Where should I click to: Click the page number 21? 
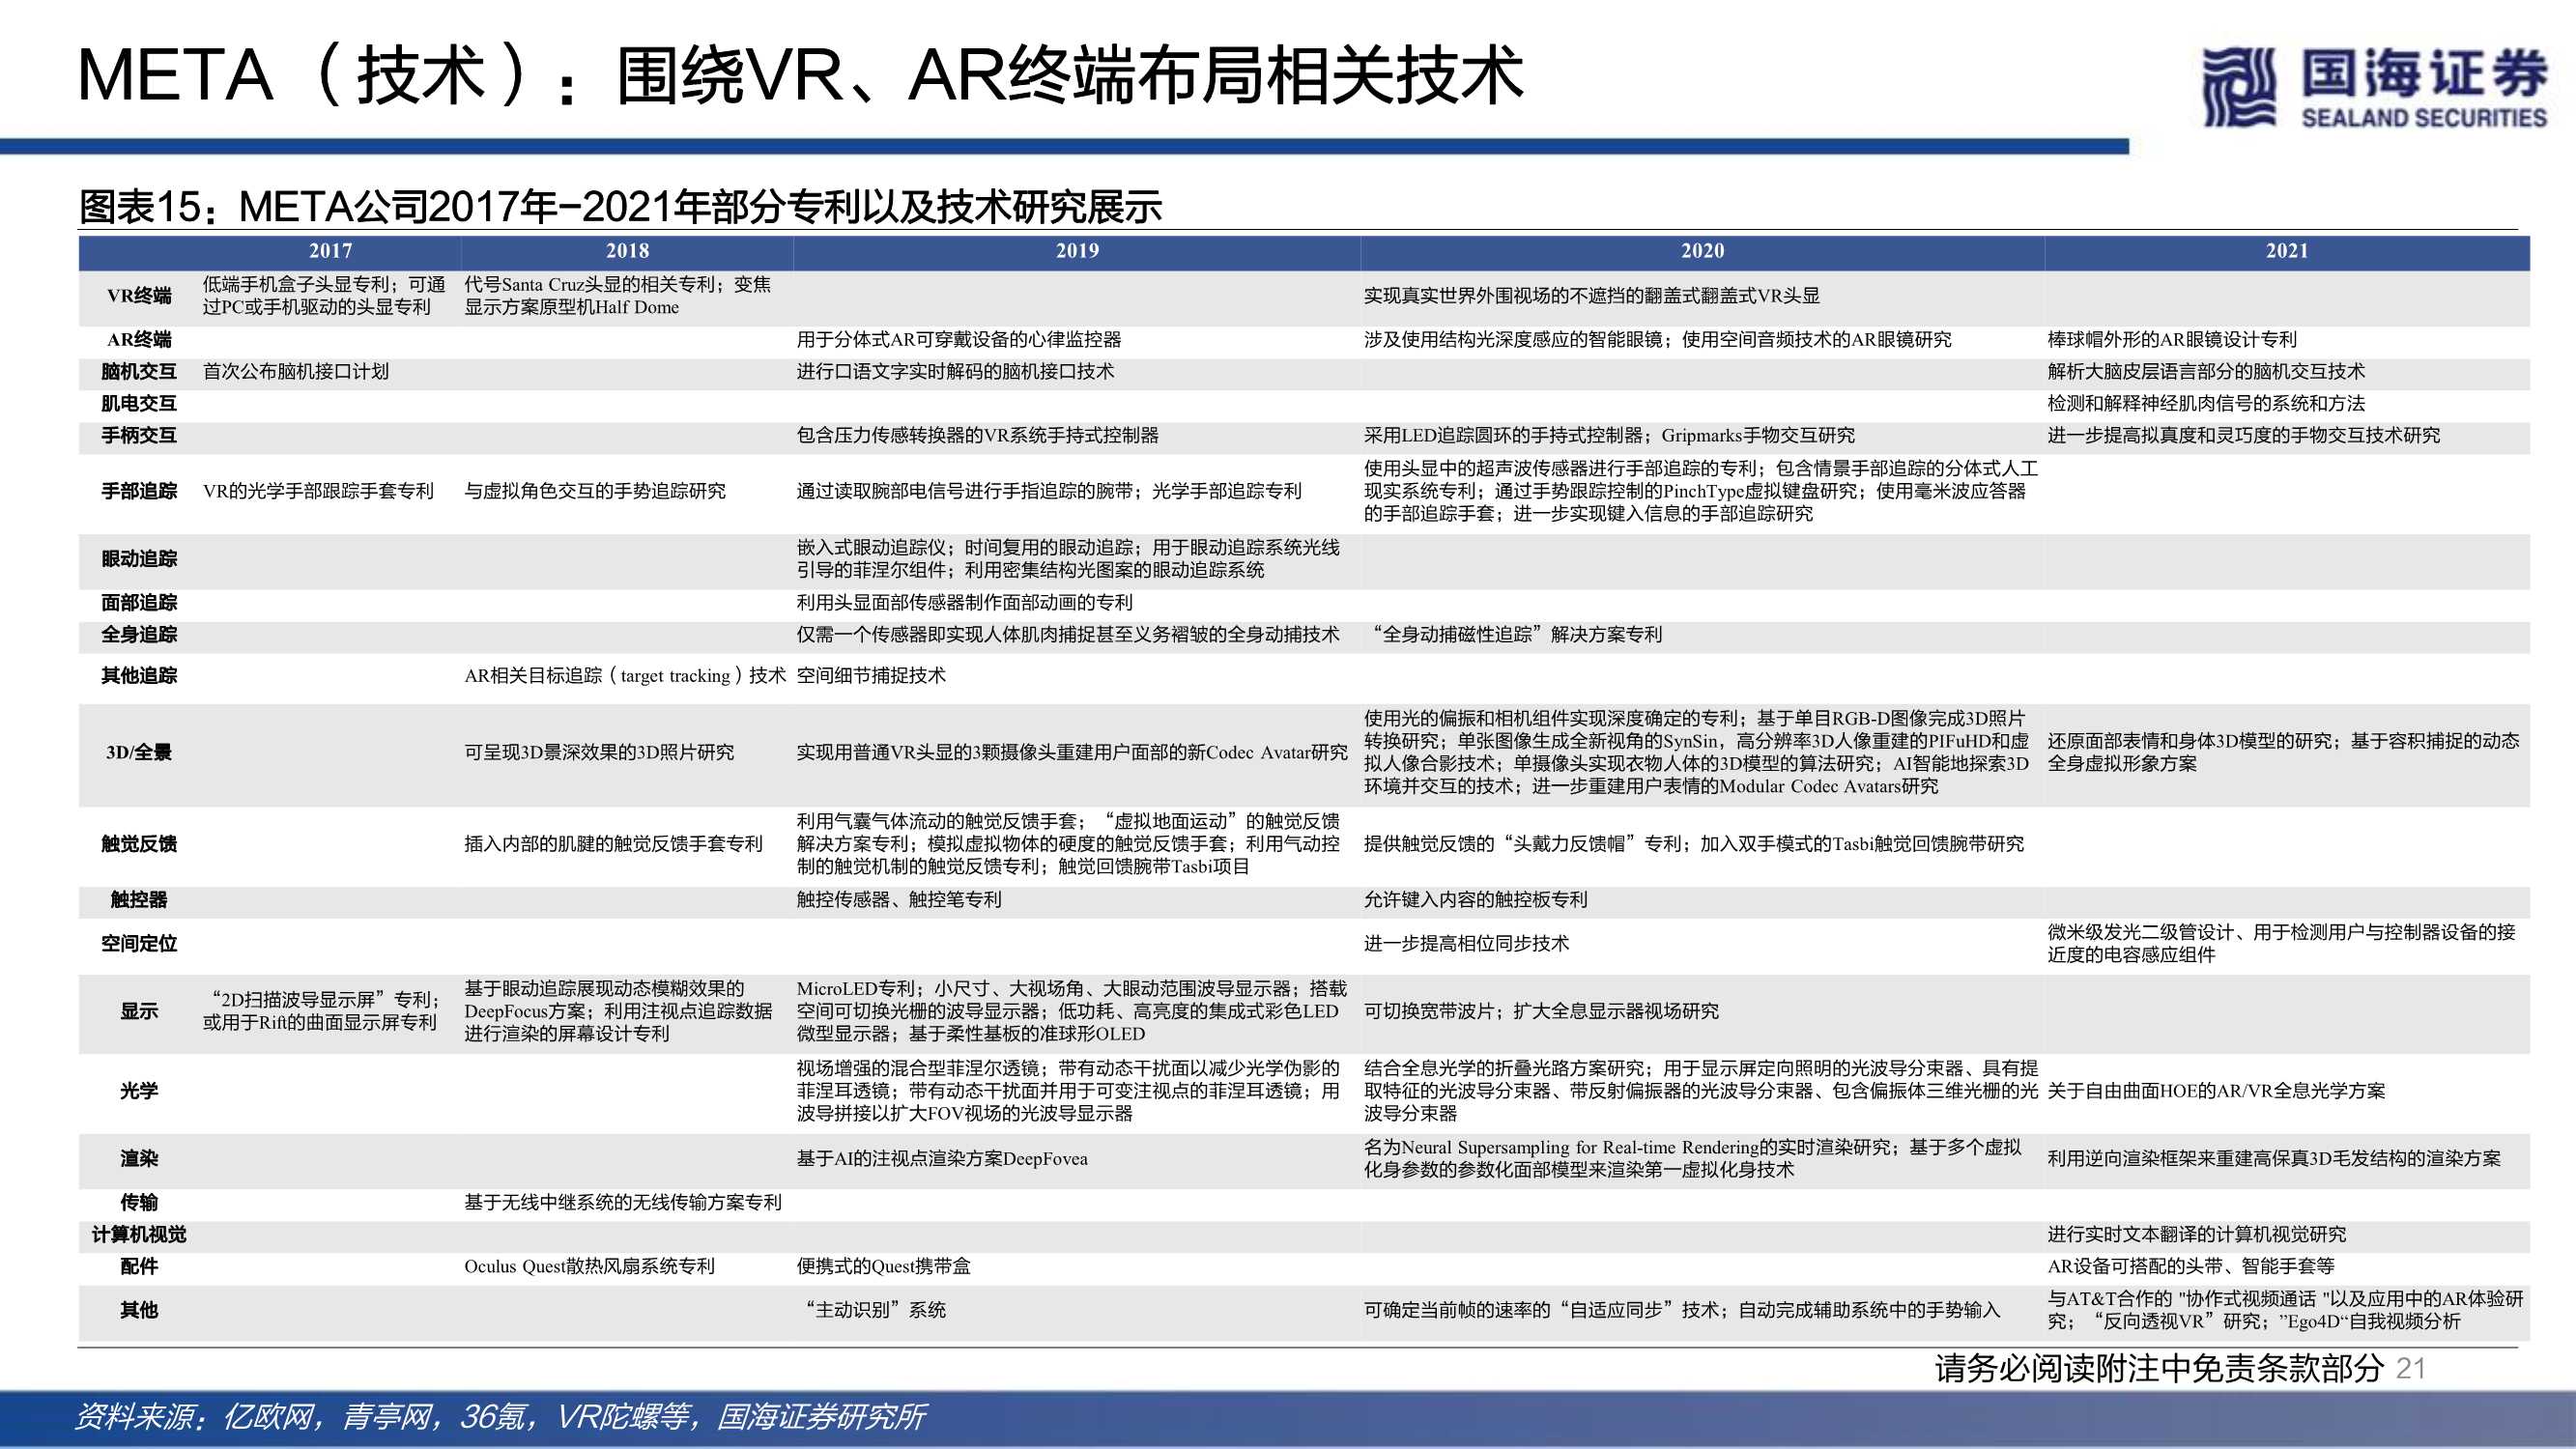(2412, 1369)
